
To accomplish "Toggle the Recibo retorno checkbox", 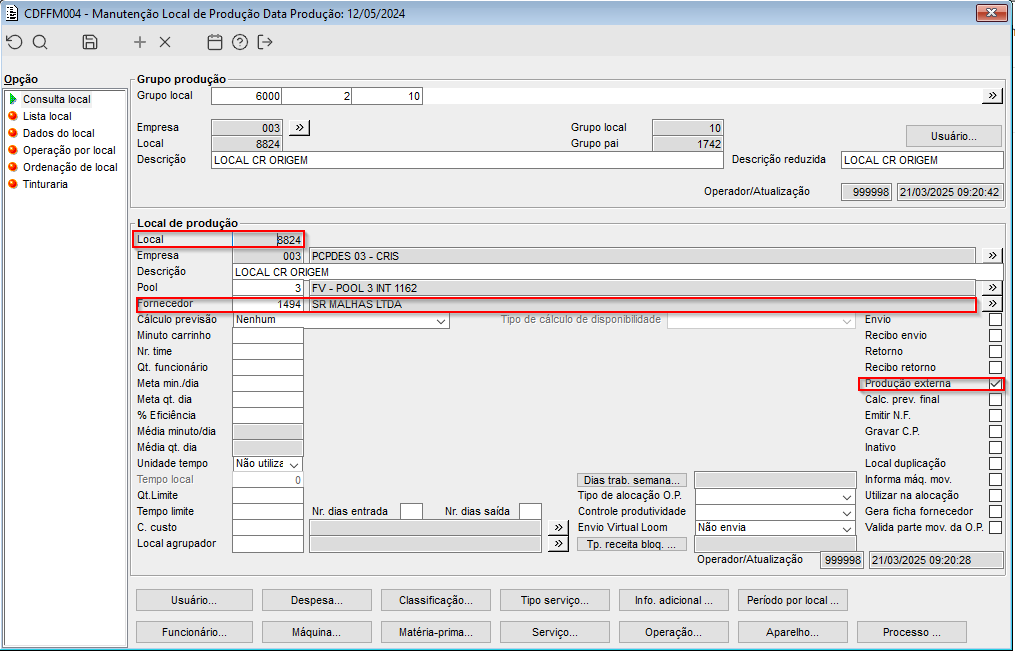I will point(996,368).
